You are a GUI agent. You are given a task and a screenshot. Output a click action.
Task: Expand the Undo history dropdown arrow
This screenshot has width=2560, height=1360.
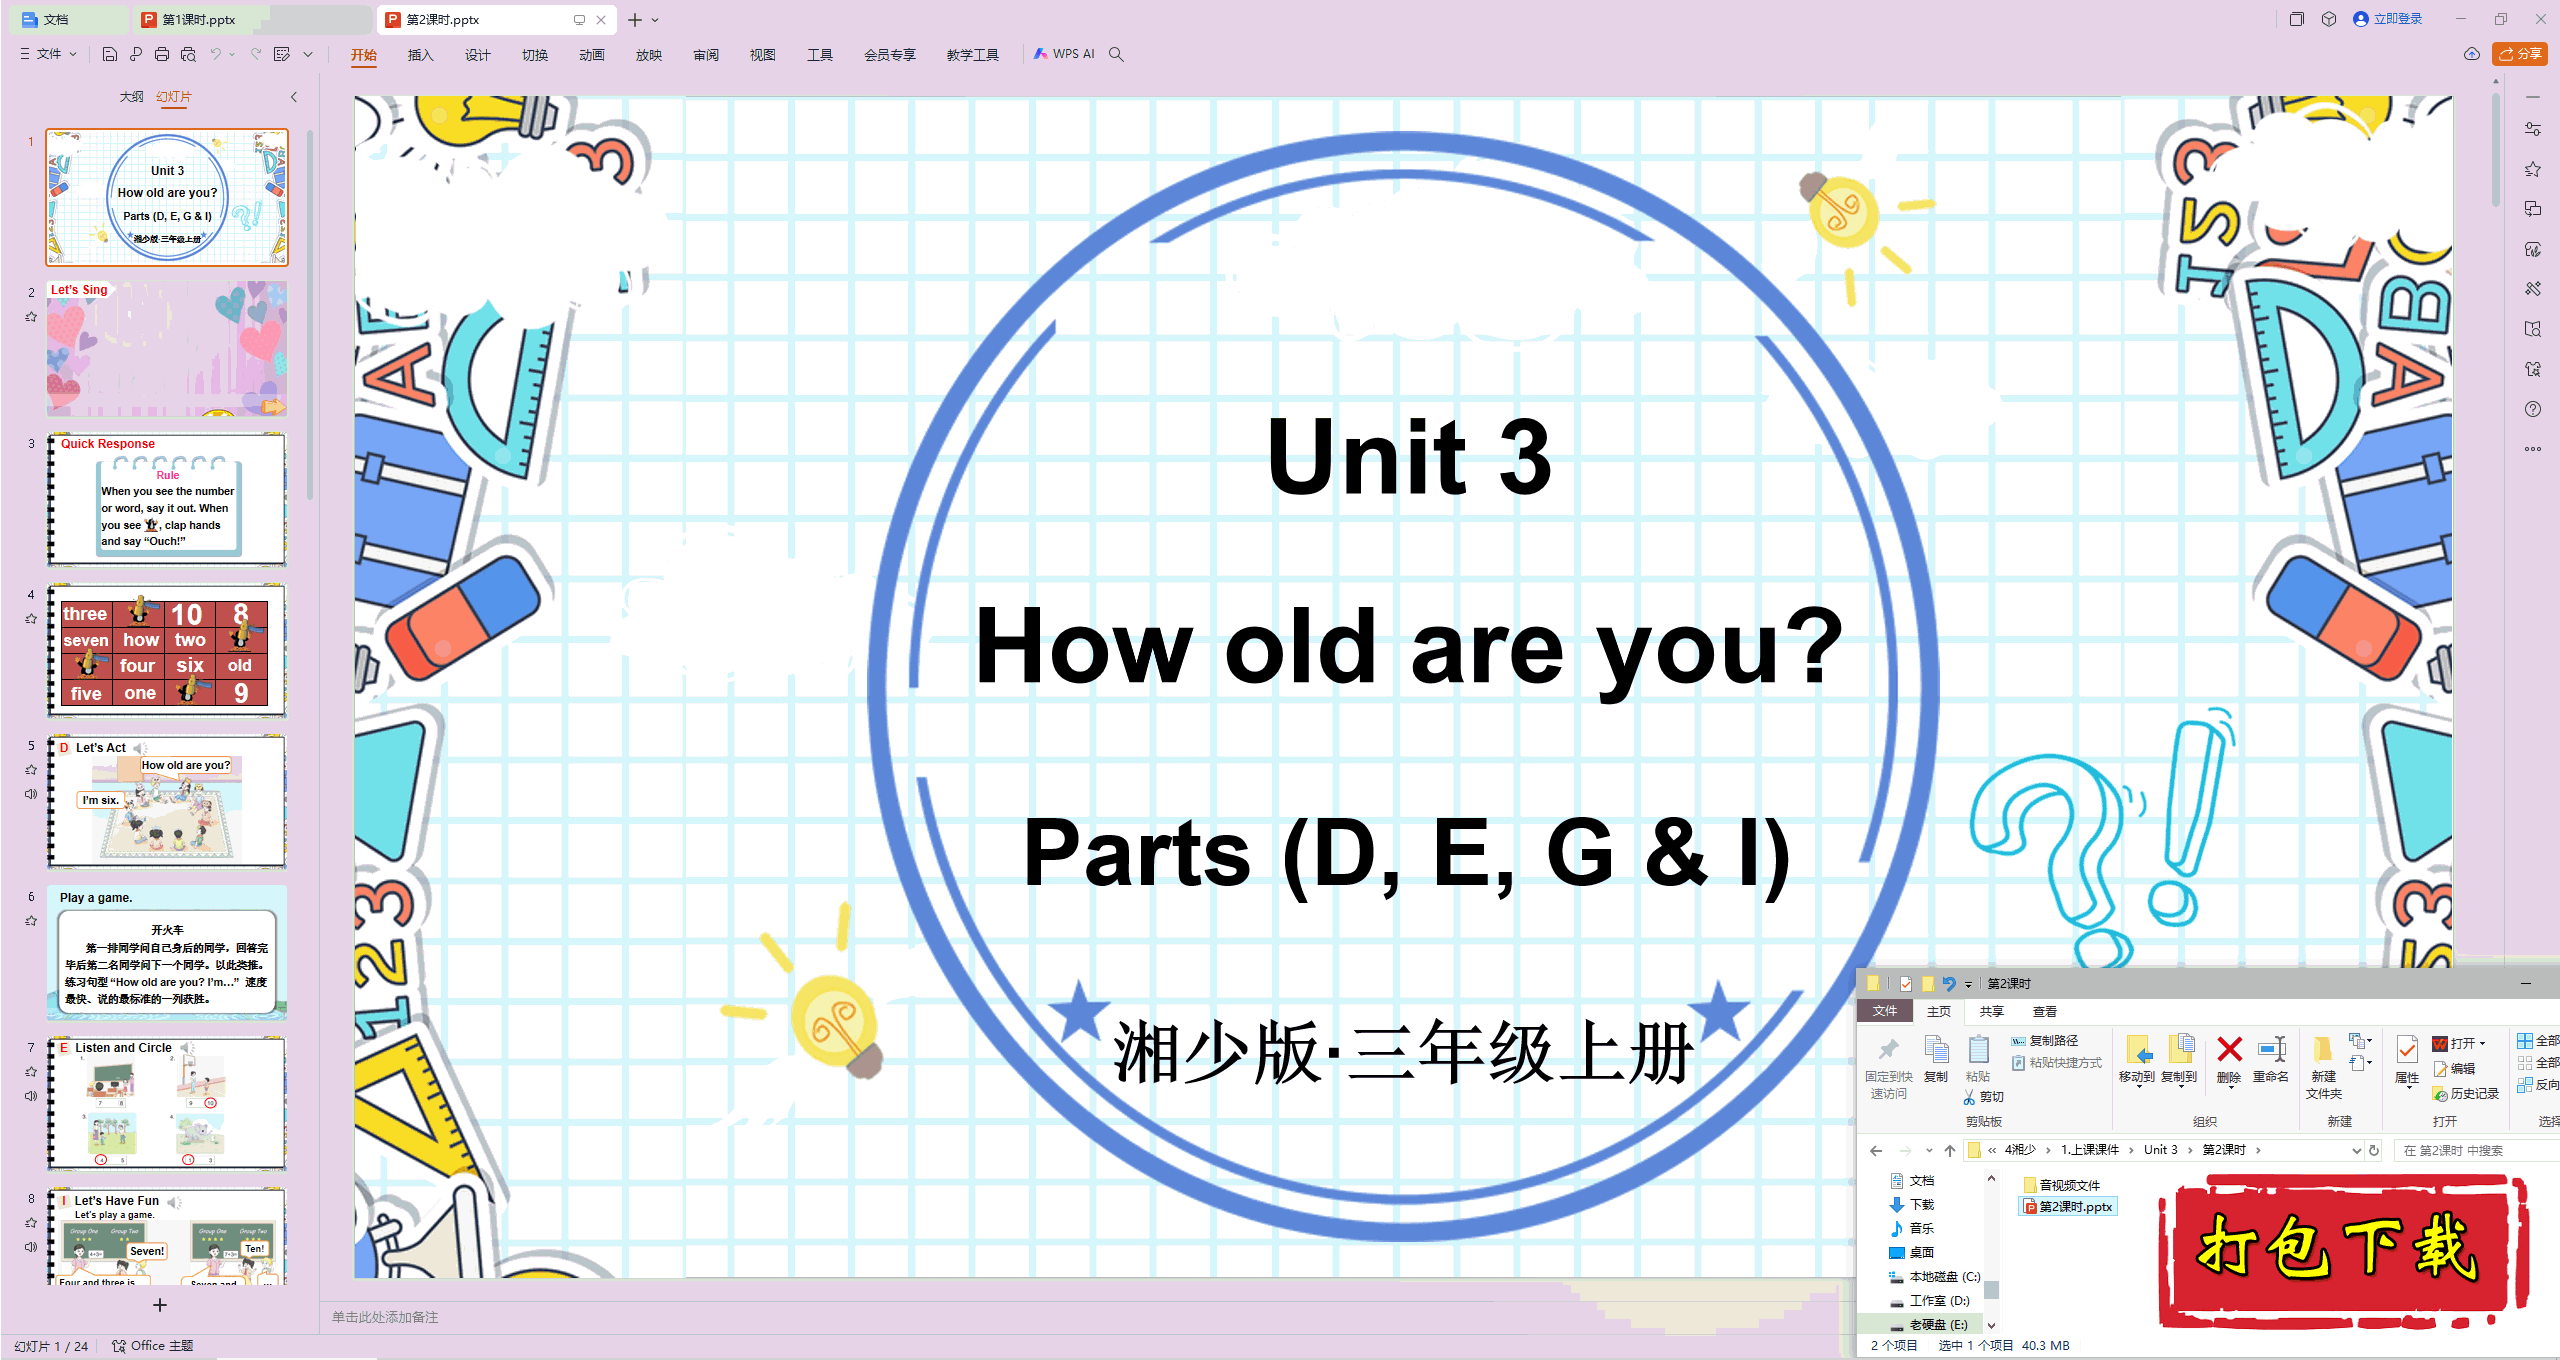coord(232,54)
